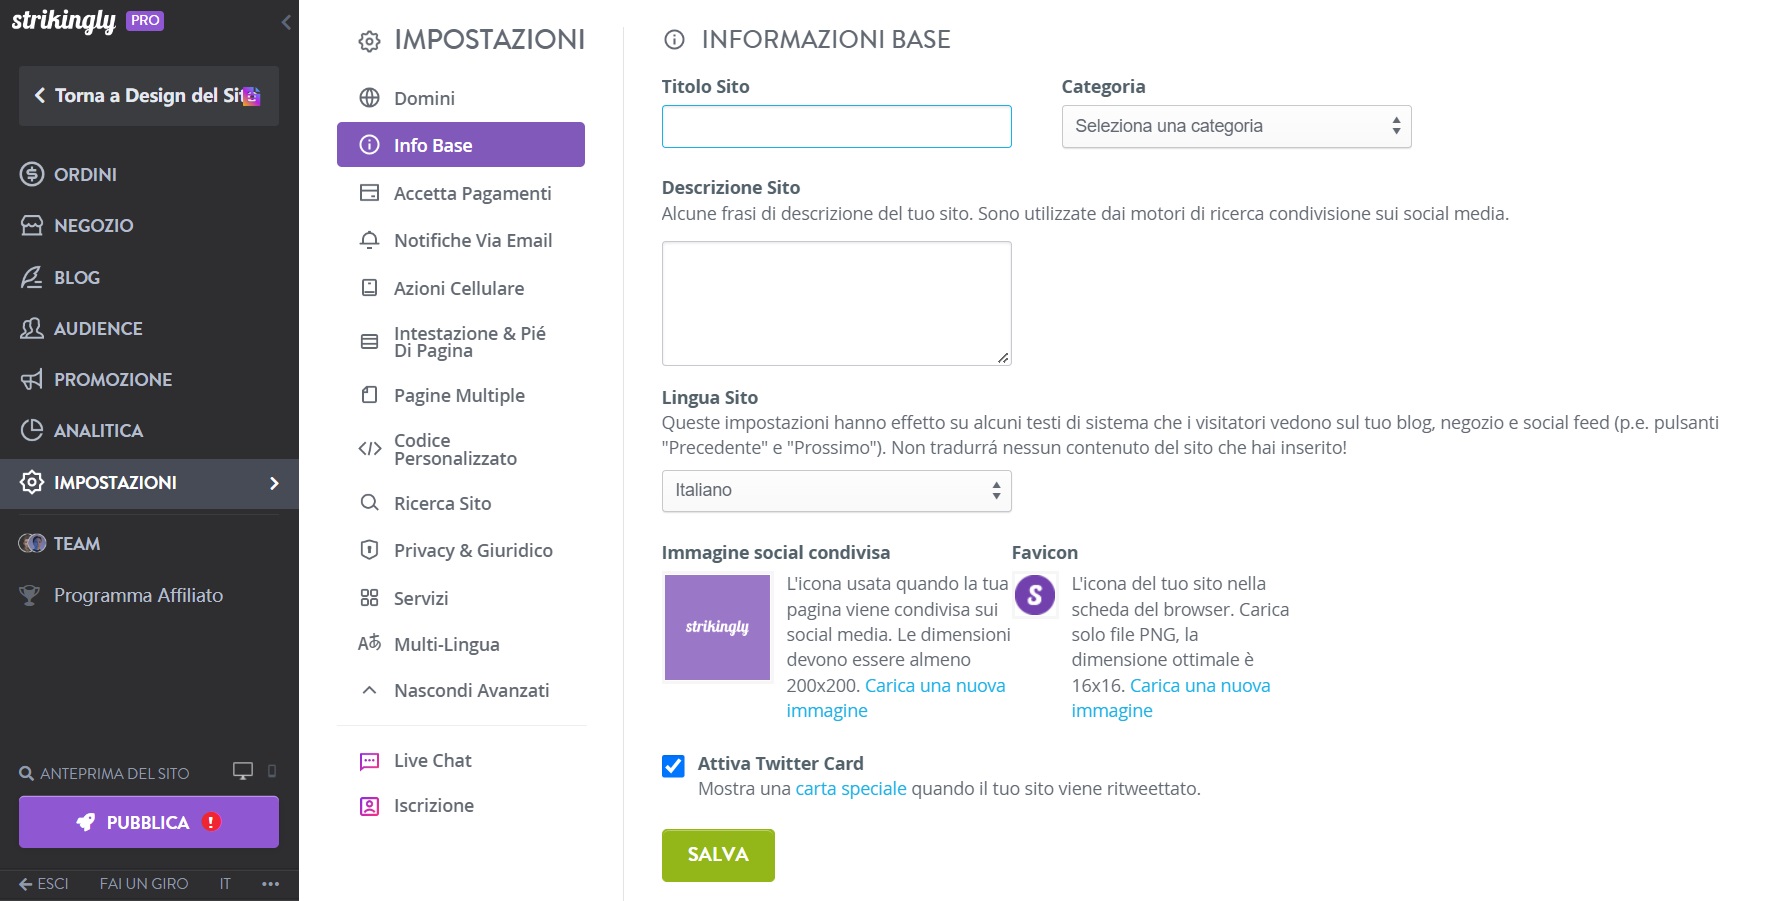
Task: Click the Favicon purple S image
Action: (x=1035, y=596)
